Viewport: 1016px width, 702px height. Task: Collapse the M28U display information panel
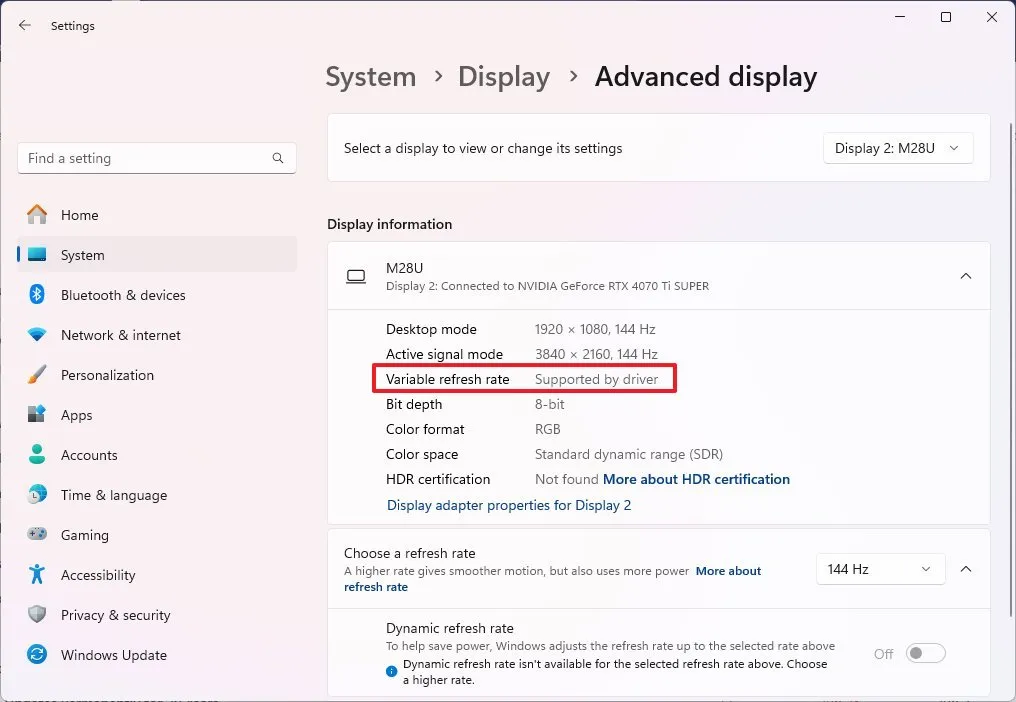pos(966,276)
